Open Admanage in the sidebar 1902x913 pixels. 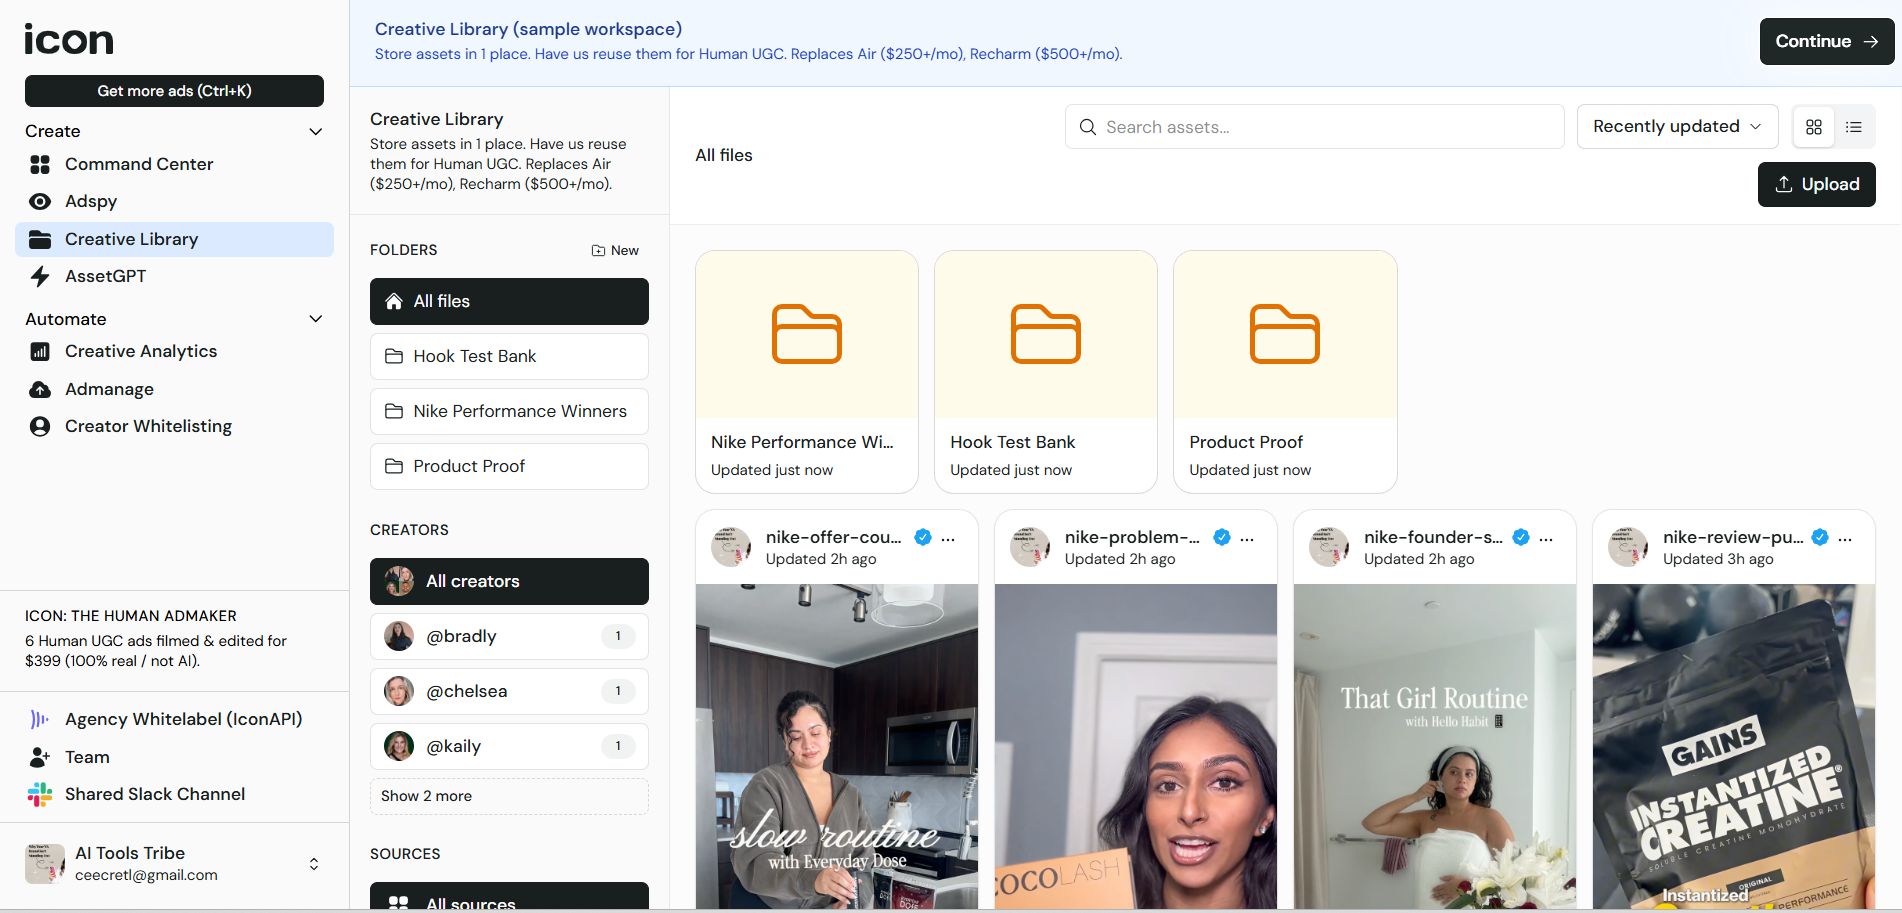point(174,389)
